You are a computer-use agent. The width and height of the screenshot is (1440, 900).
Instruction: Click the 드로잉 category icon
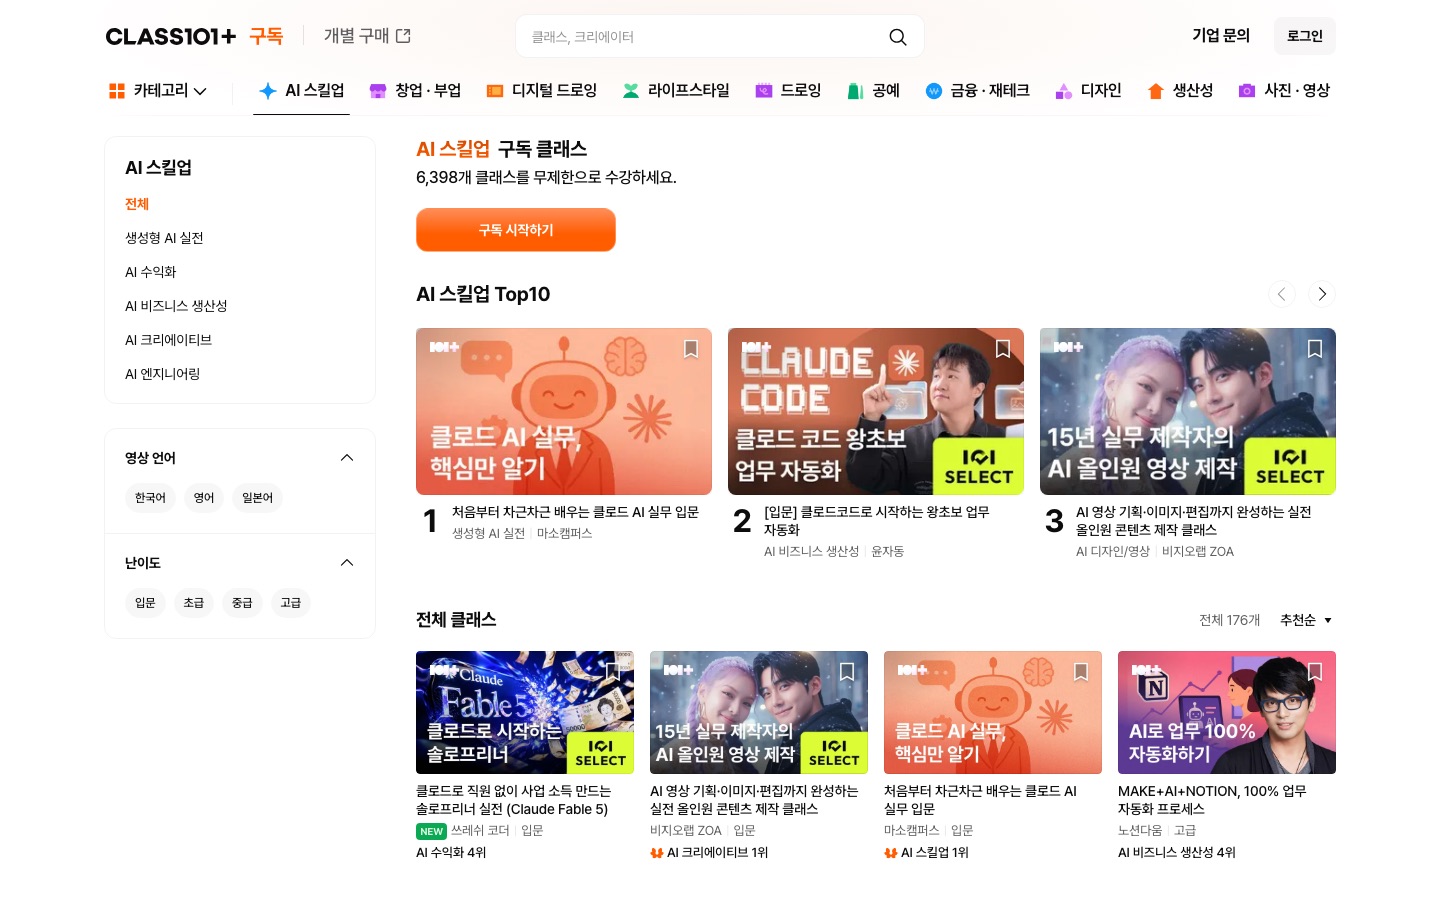coord(763,91)
